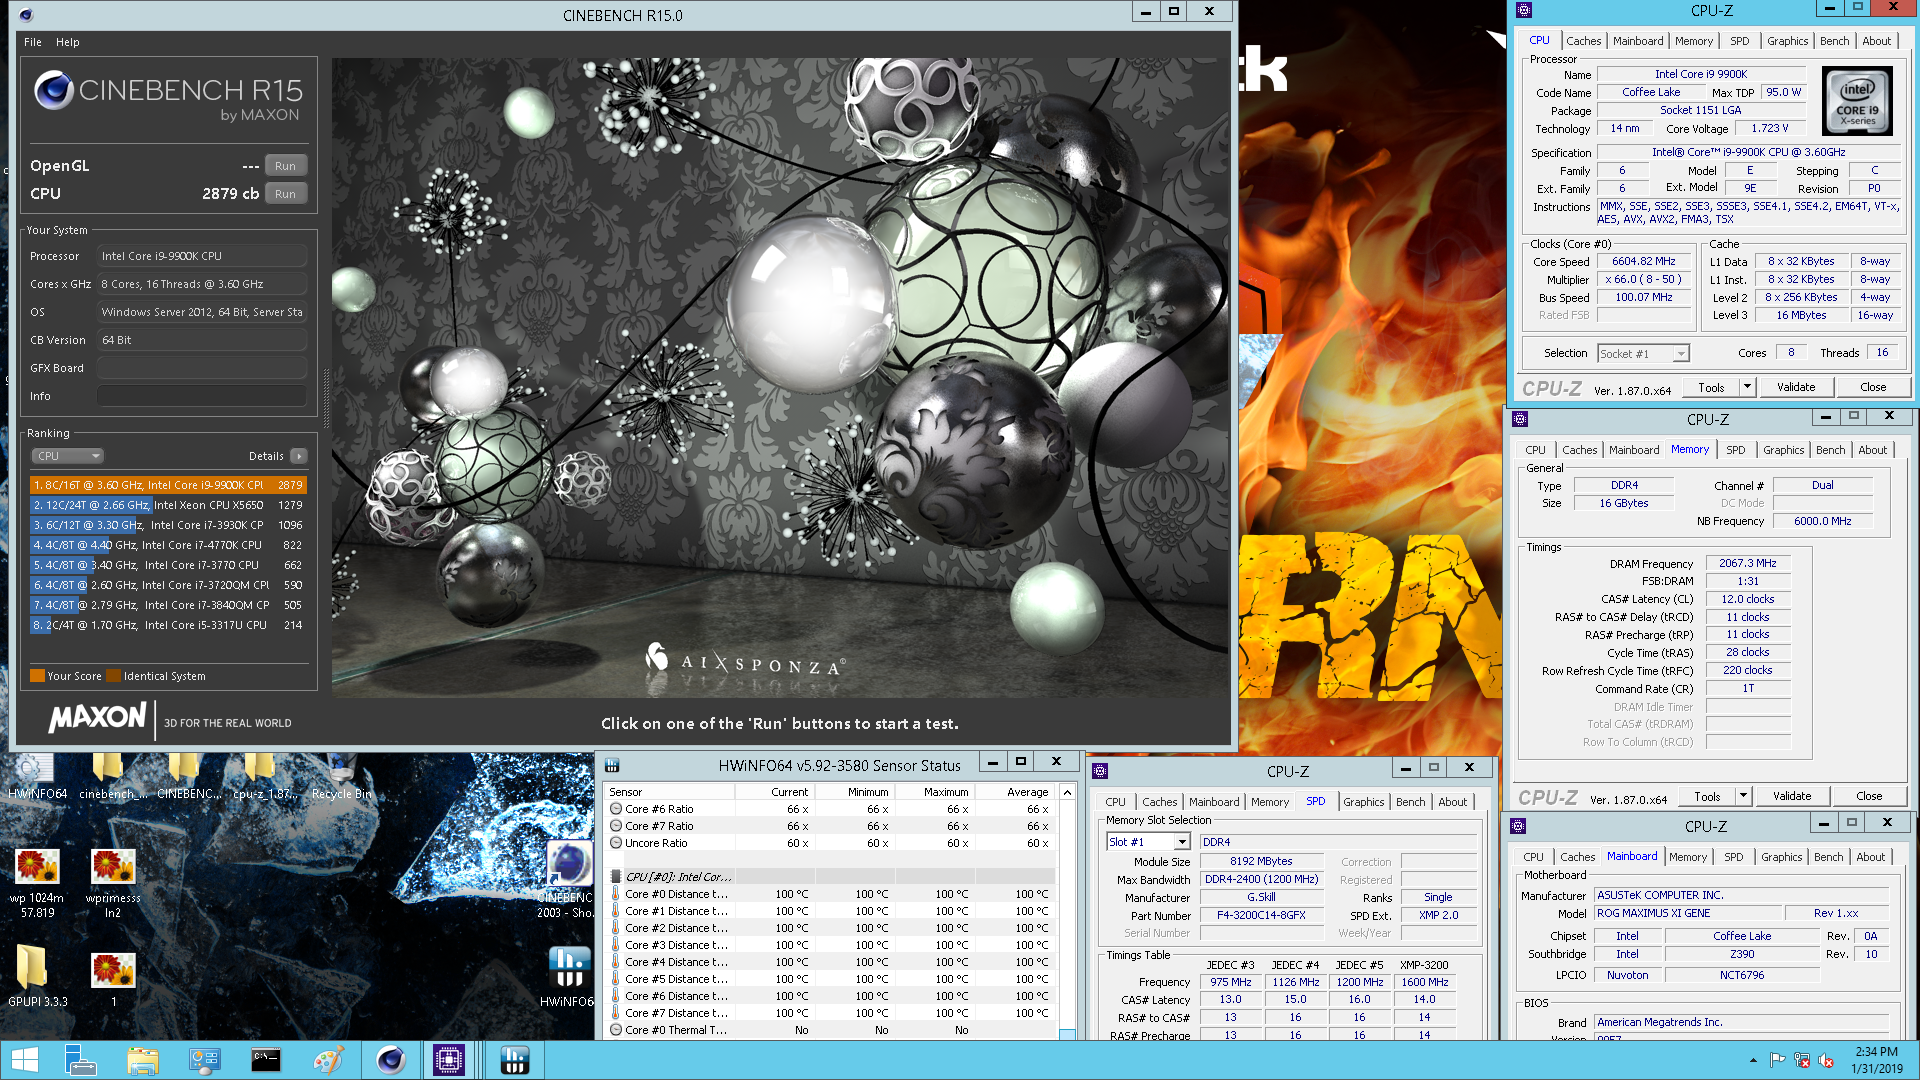Screen dimensions: 1920x1080
Task: Switch to Cinebench via its taskbar icon
Action: (390, 1060)
